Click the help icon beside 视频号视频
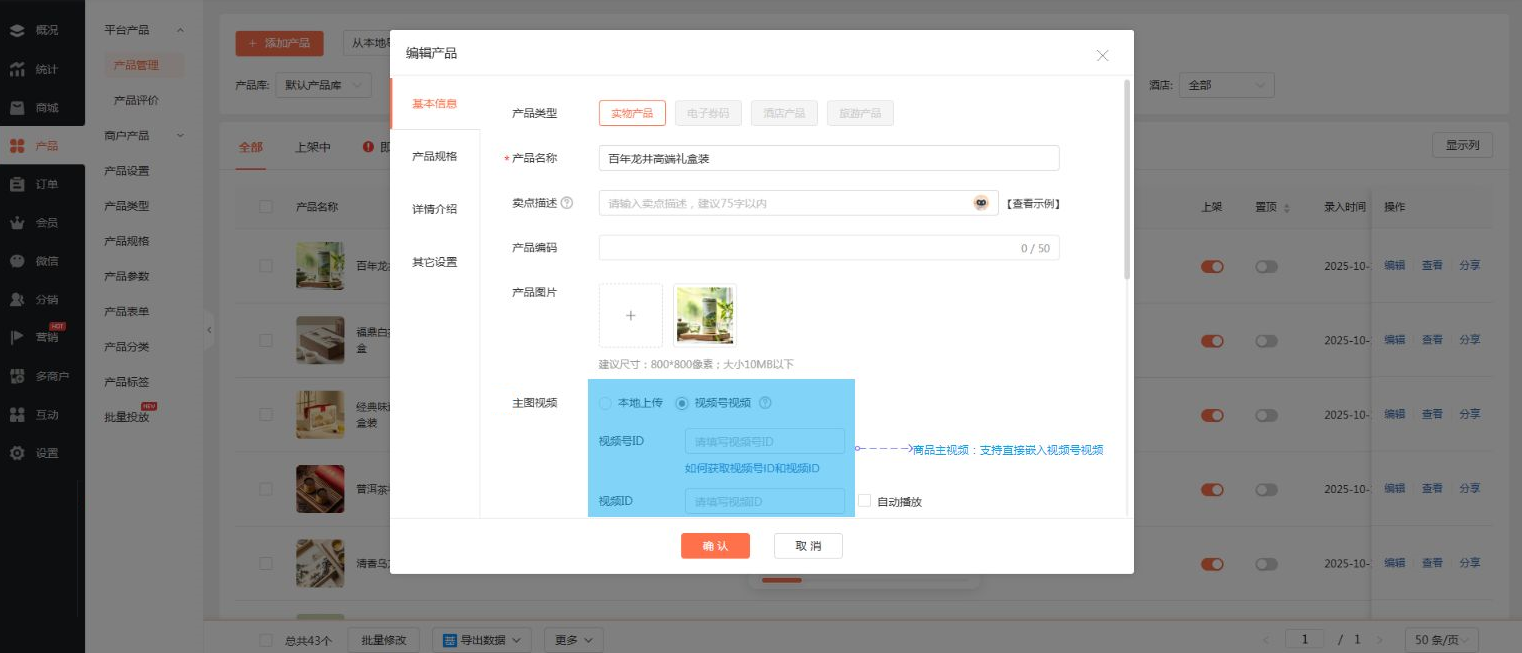 765,403
